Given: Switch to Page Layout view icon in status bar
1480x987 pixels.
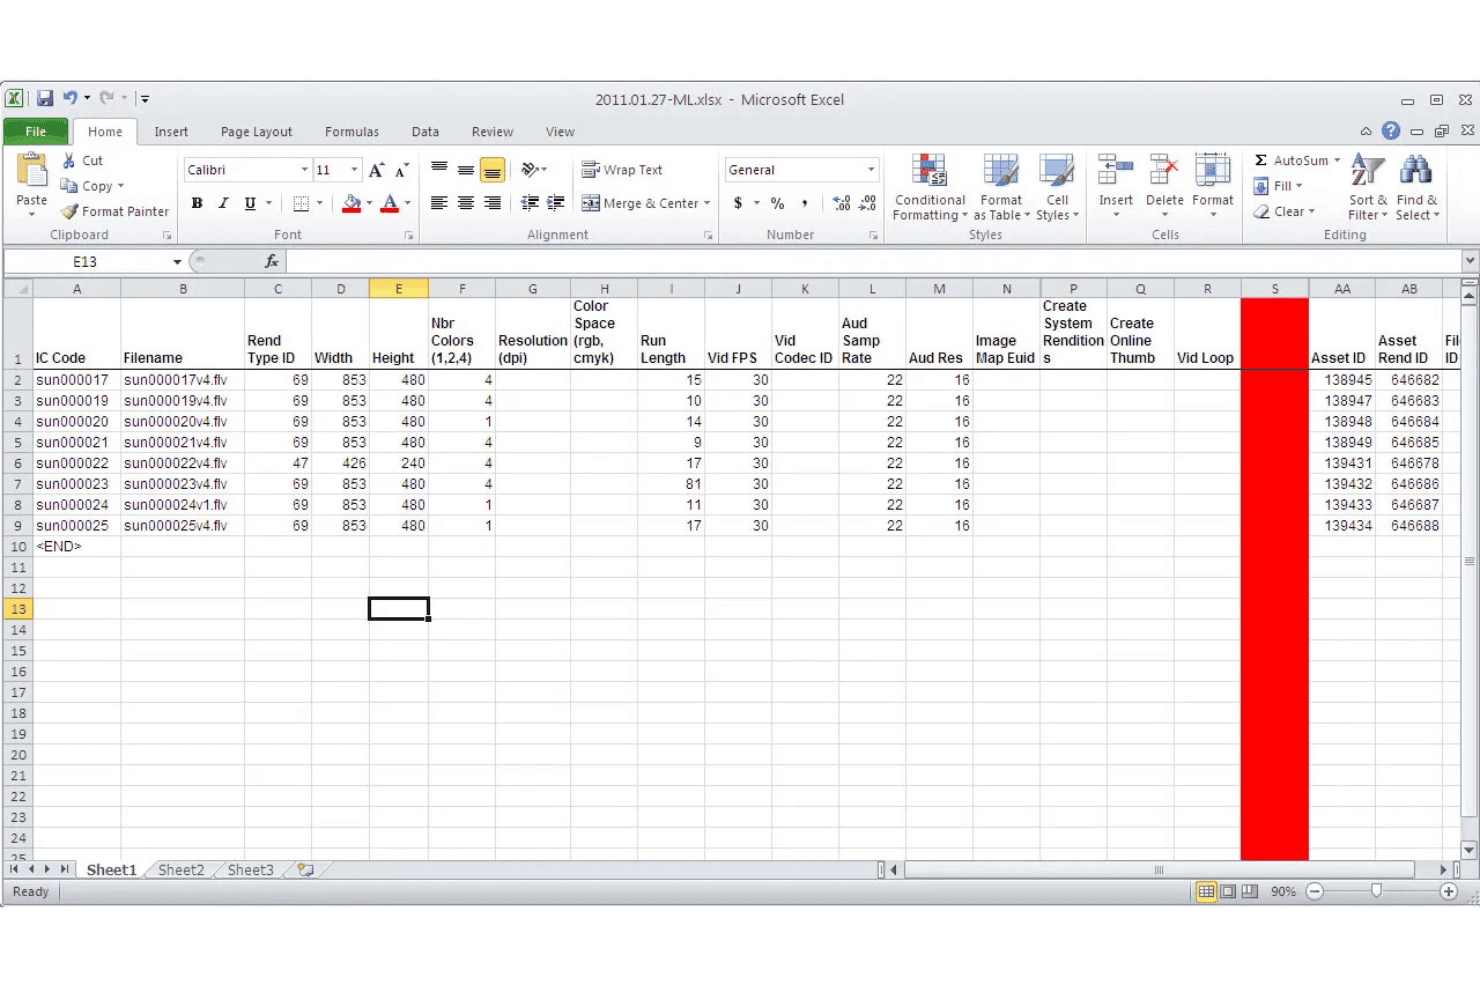Looking at the screenshot, I should coord(1228,891).
